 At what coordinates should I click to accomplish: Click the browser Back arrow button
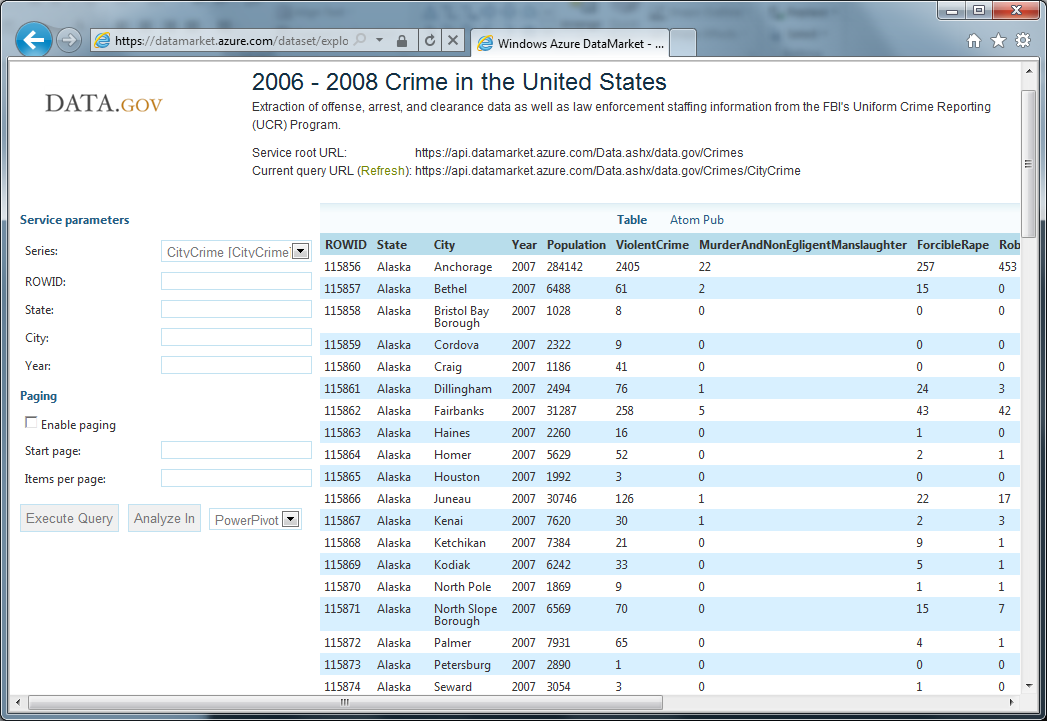coord(33,40)
